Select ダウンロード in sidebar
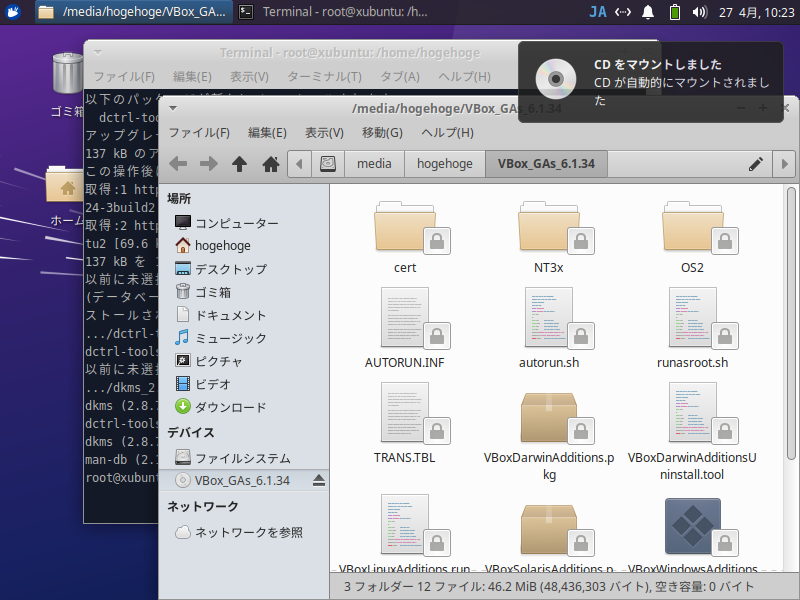The image size is (800, 600). coord(244,407)
